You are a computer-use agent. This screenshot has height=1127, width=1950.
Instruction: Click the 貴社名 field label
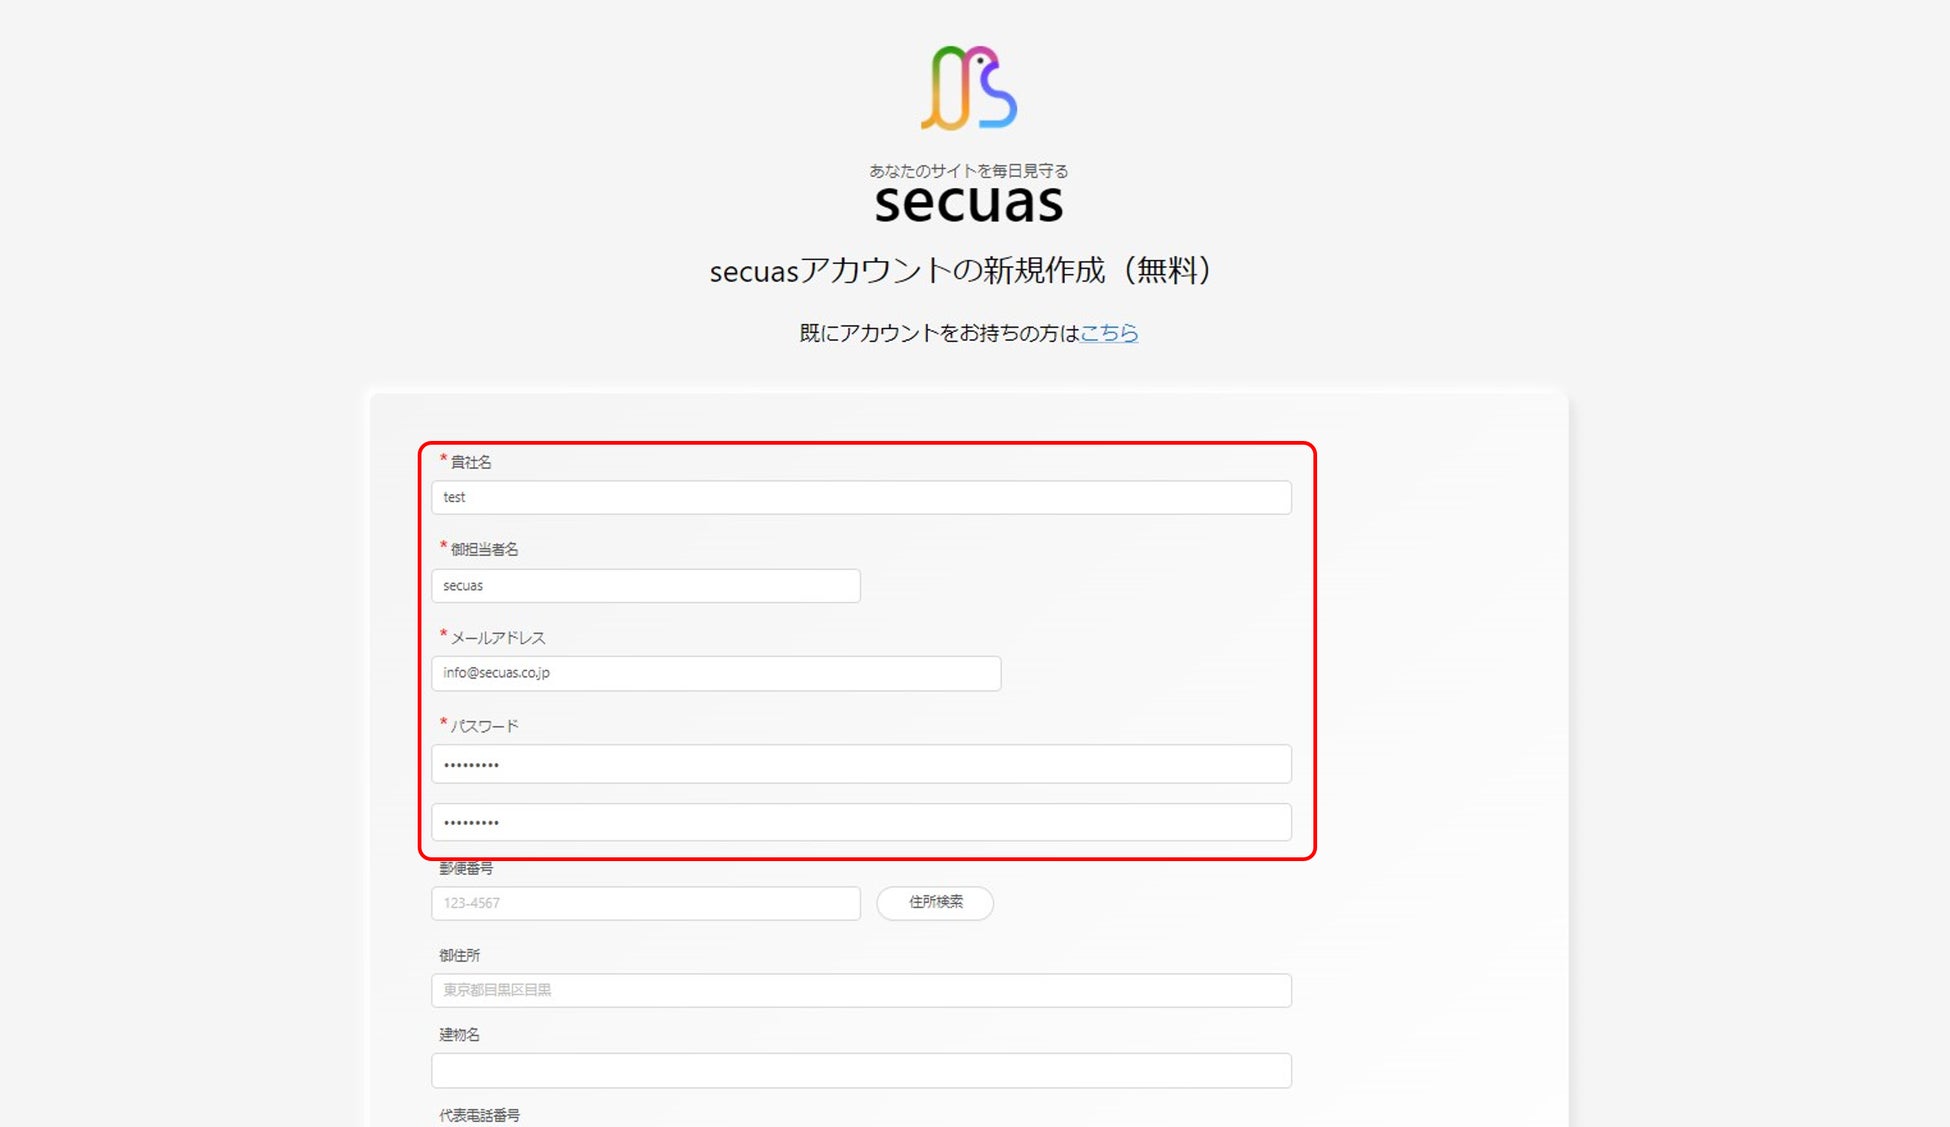tap(471, 462)
